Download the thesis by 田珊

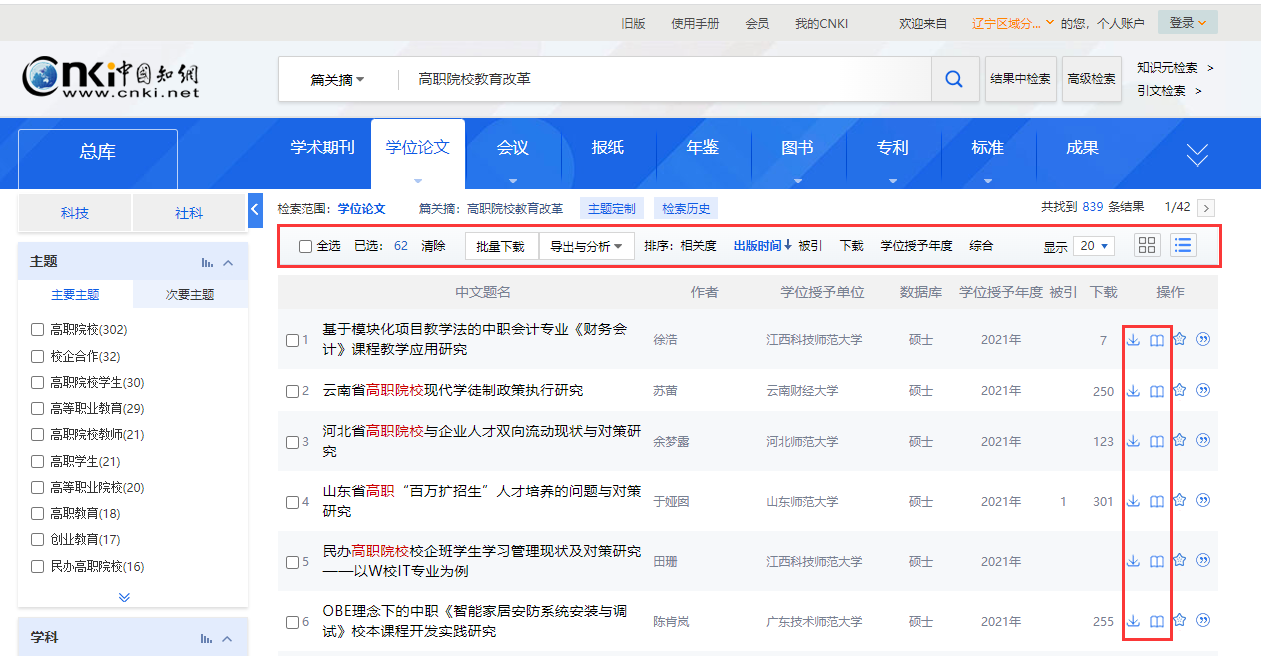1133,561
